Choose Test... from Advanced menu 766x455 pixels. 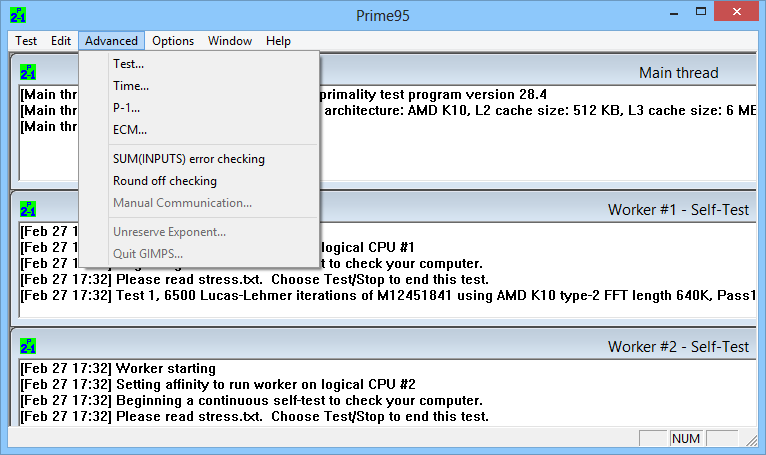(x=199, y=64)
